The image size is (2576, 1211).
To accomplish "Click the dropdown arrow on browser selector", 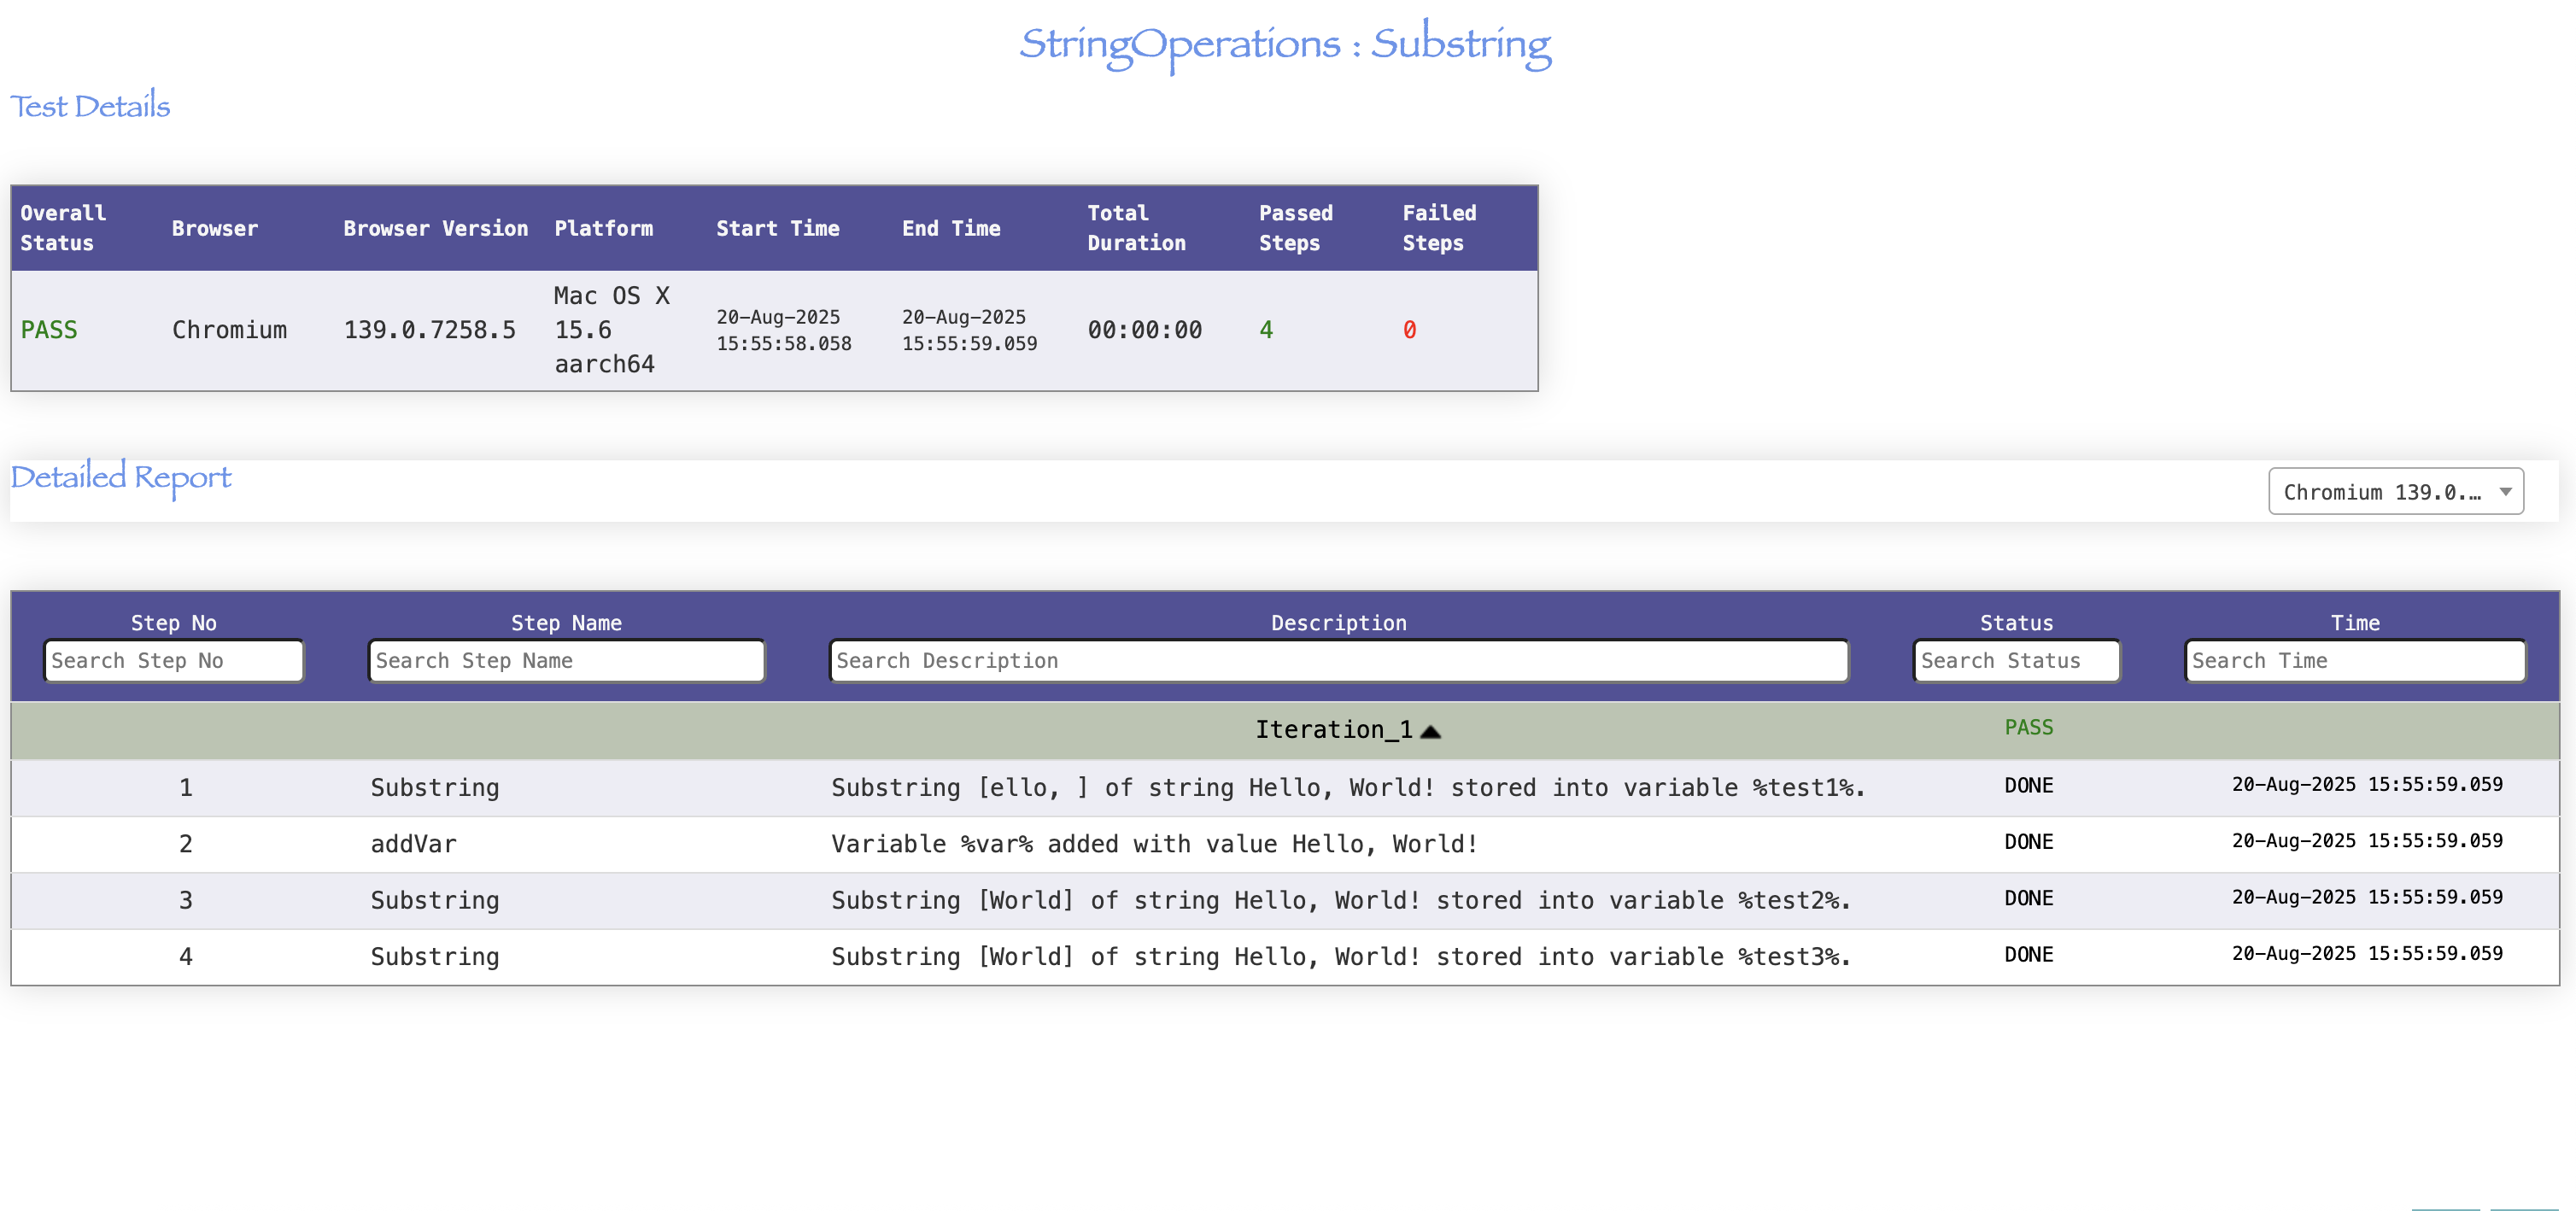I will 2505,492.
